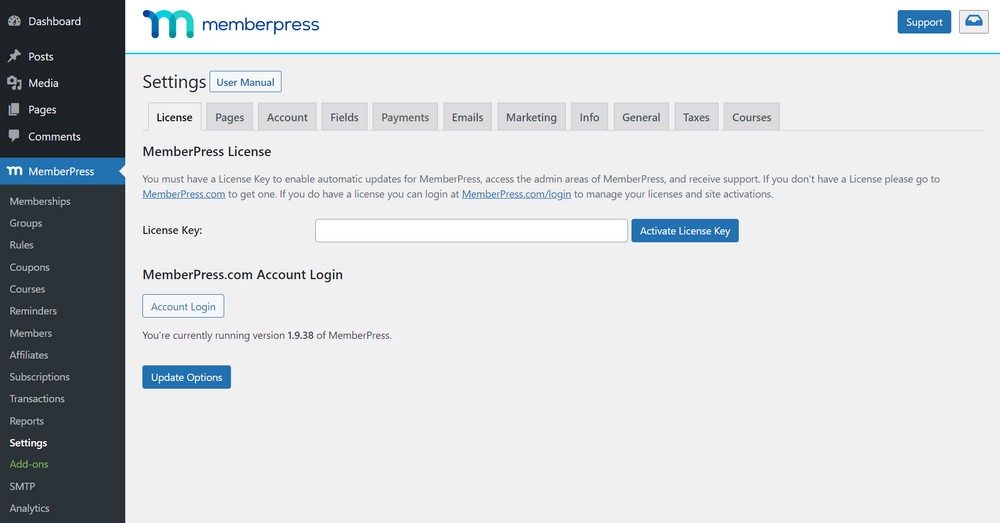Image resolution: width=1000 pixels, height=523 pixels.
Task: Open the Account settings tab
Action: [287, 117]
